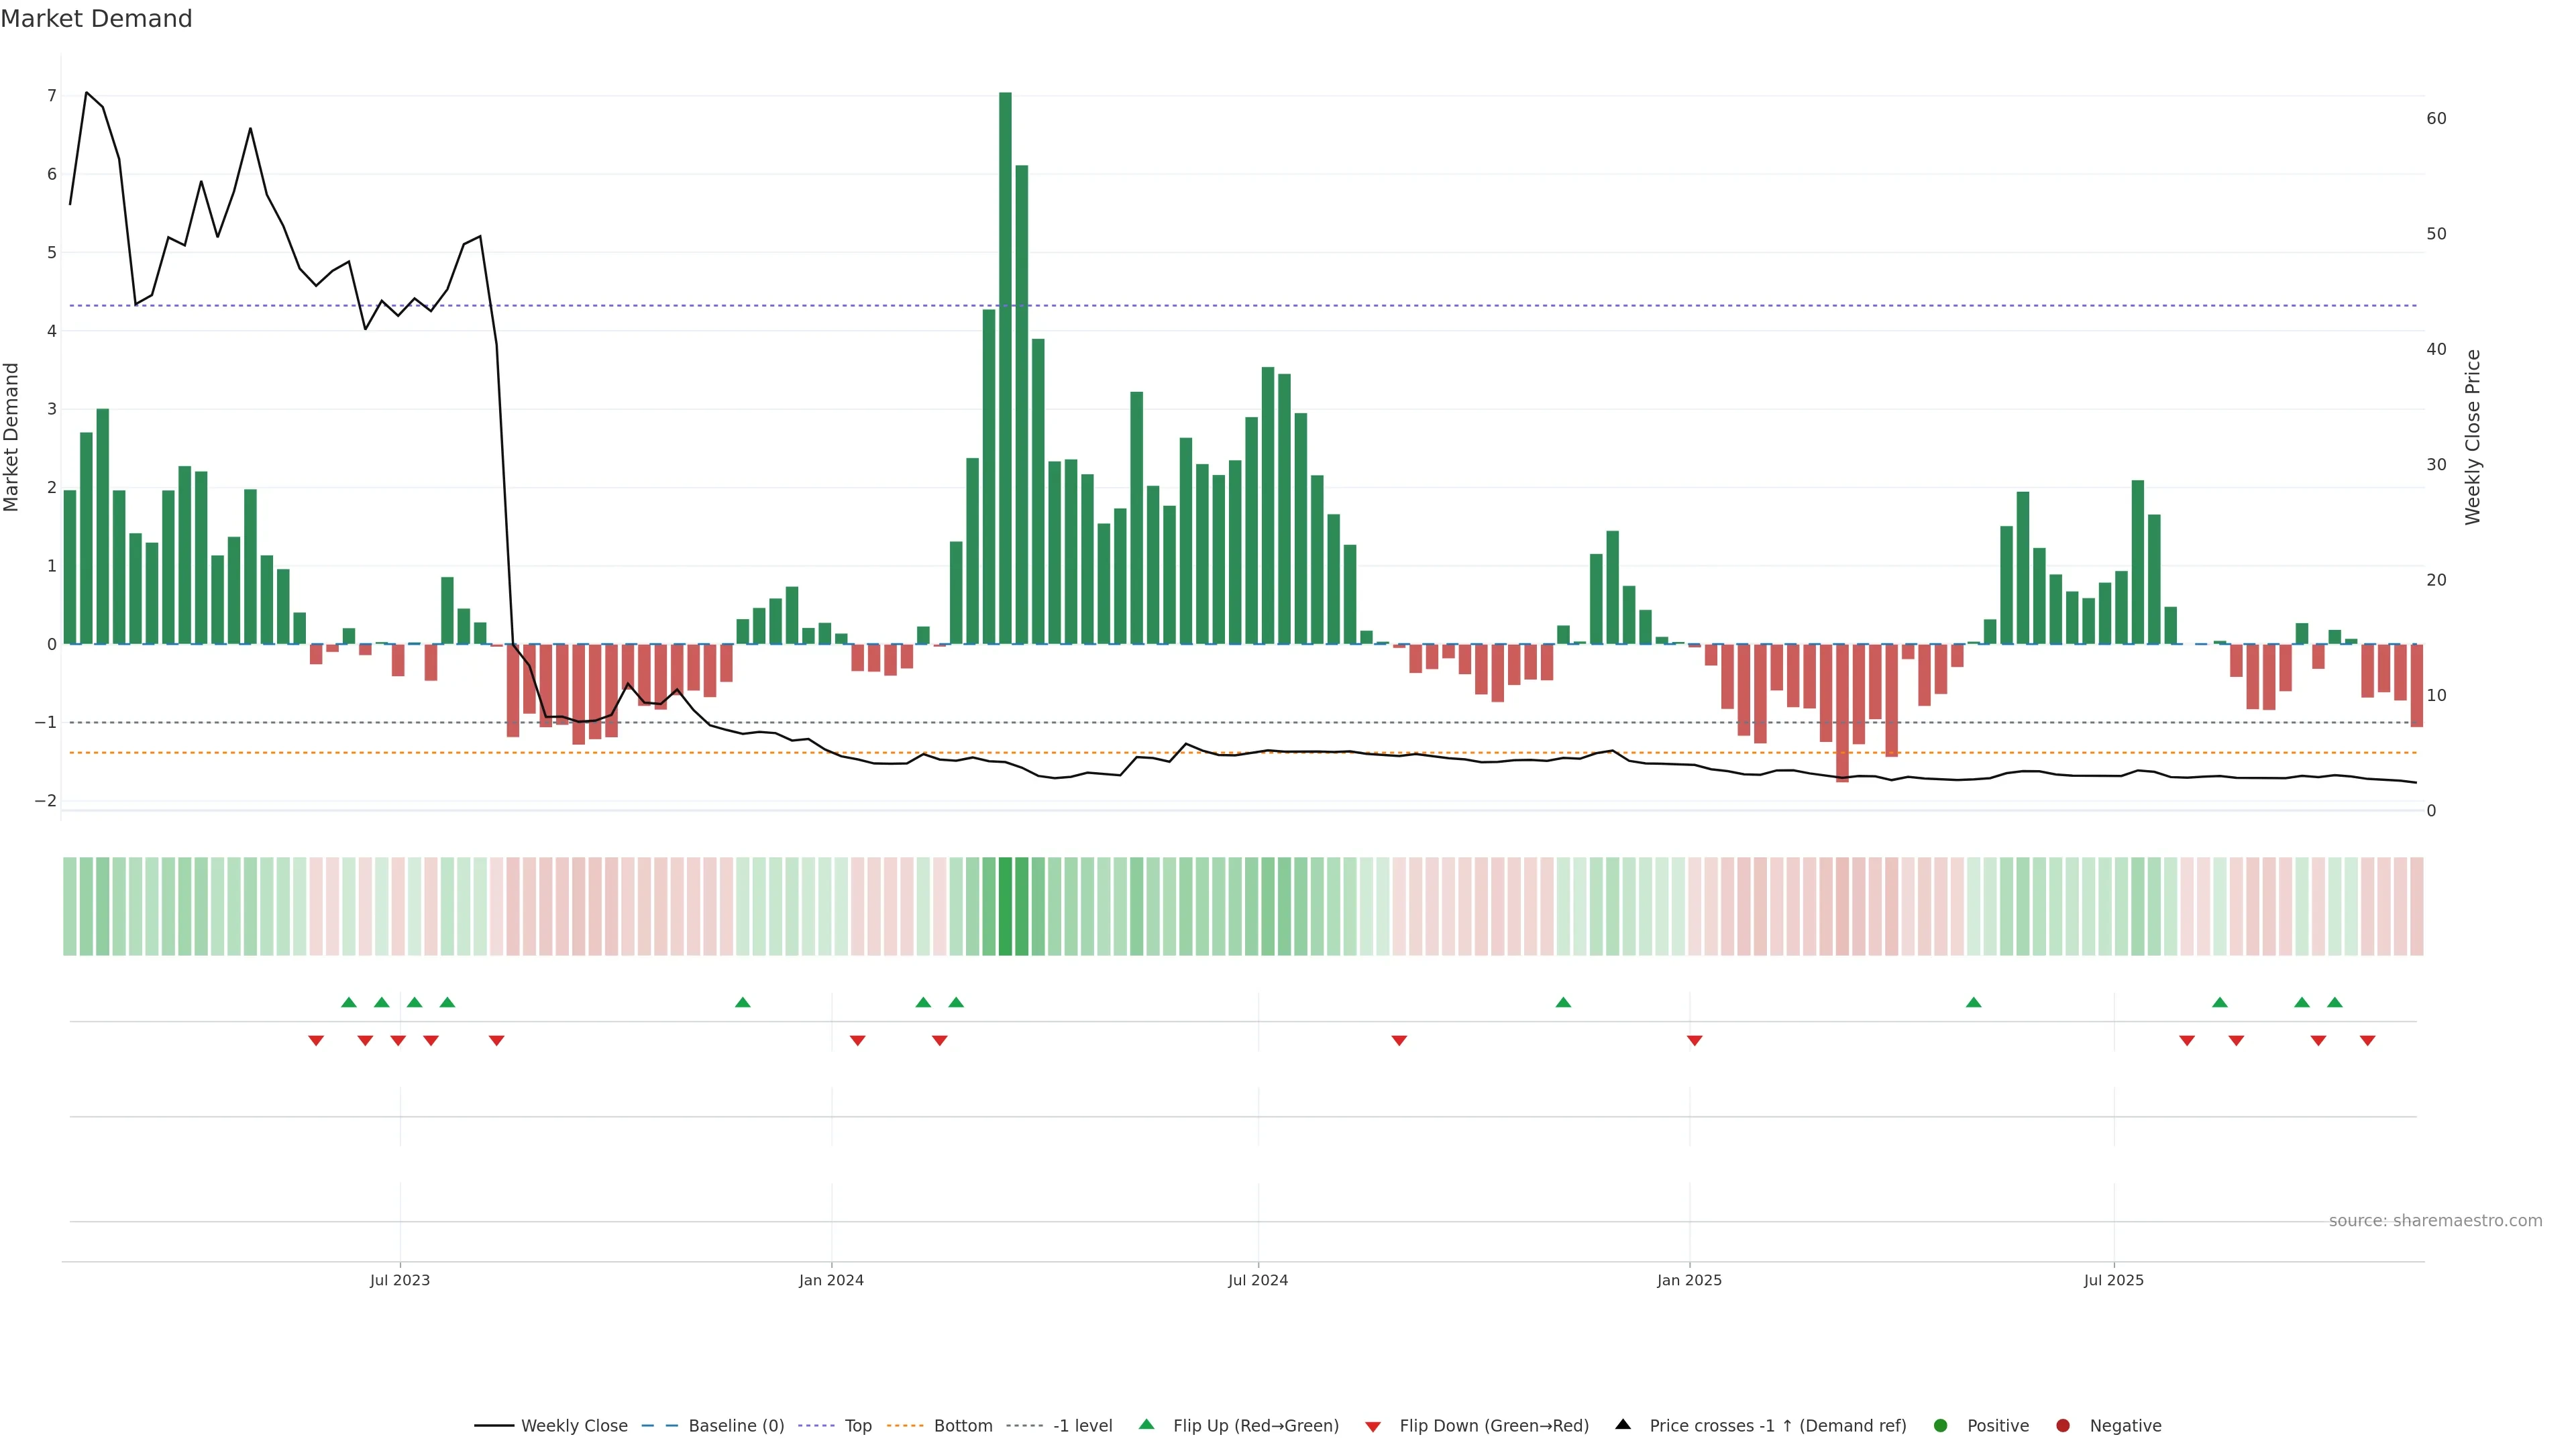2576x1449 pixels.
Task: Click the Jan 2025 axis label
Action: [x=1689, y=1281]
